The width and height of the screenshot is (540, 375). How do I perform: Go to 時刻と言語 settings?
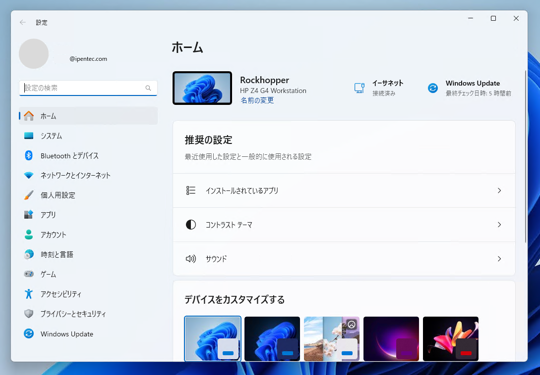(88, 254)
